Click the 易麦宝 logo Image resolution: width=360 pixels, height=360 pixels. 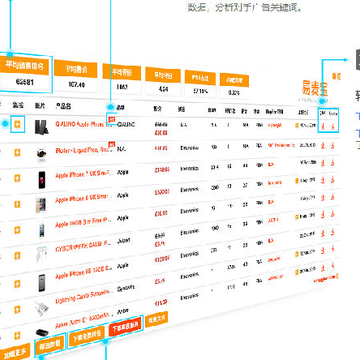315,89
